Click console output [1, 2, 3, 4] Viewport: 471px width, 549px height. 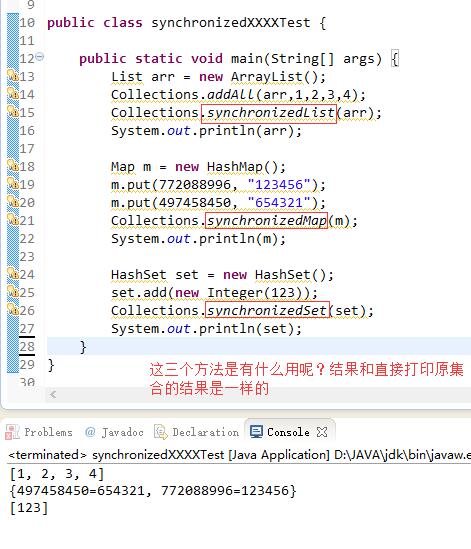[57, 474]
